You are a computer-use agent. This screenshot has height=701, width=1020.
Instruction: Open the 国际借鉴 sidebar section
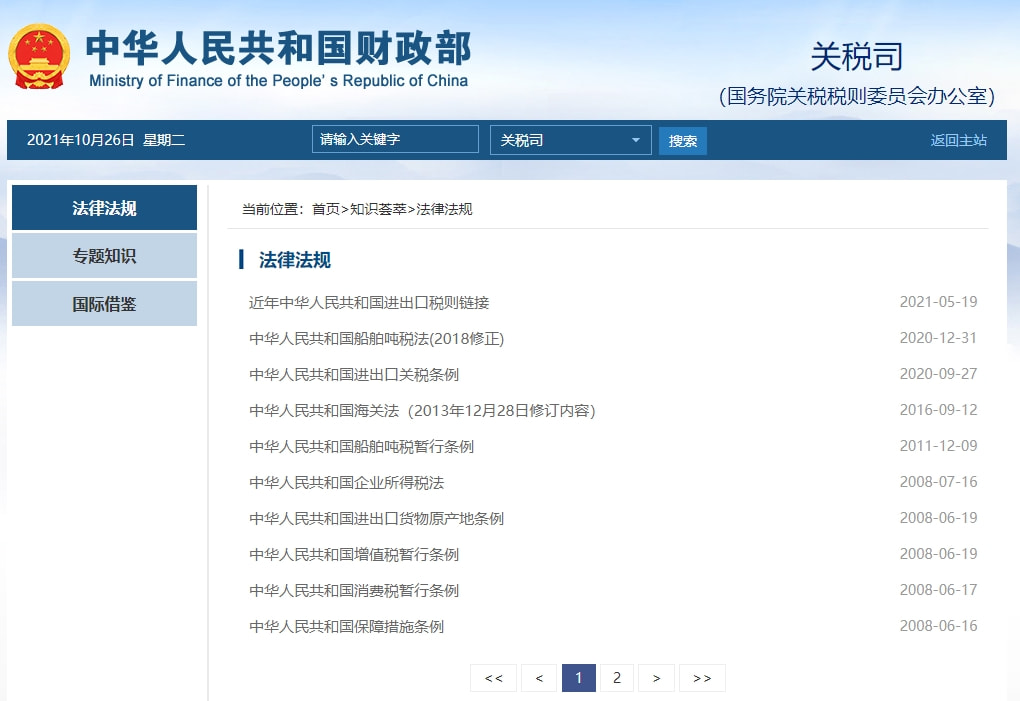click(103, 304)
